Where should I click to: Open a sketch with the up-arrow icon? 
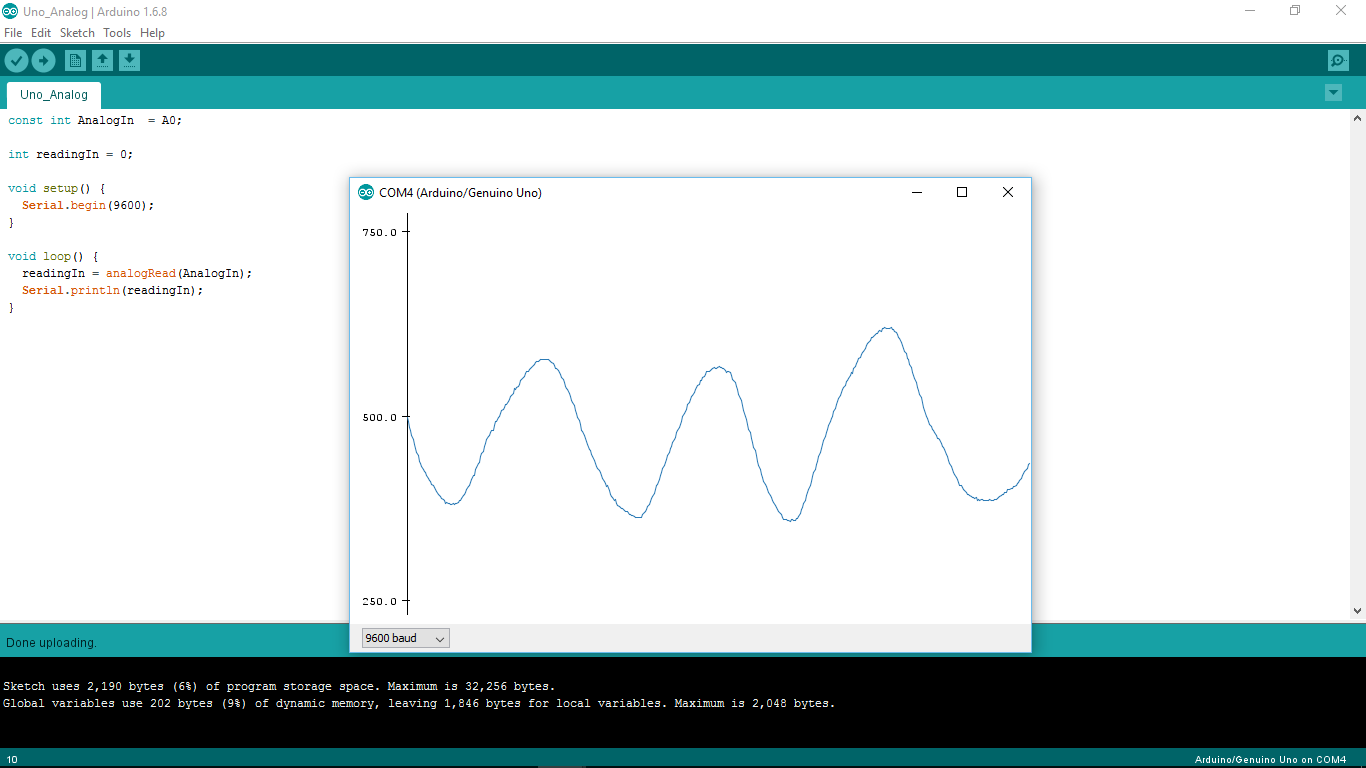tap(102, 61)
